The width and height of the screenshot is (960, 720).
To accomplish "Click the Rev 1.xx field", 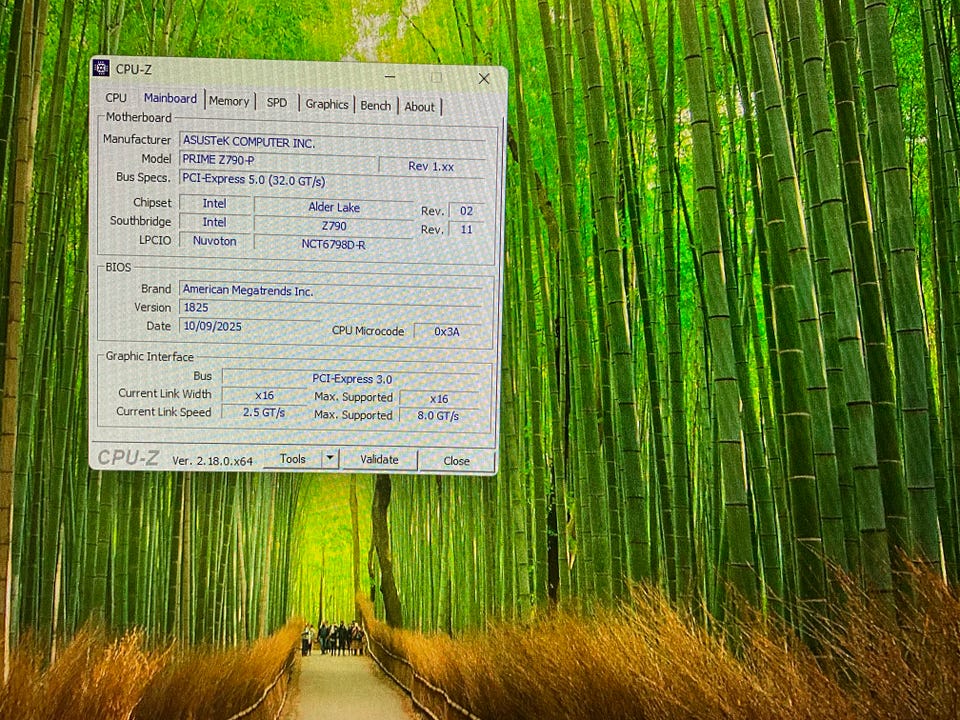I will (x=432, y=167).
